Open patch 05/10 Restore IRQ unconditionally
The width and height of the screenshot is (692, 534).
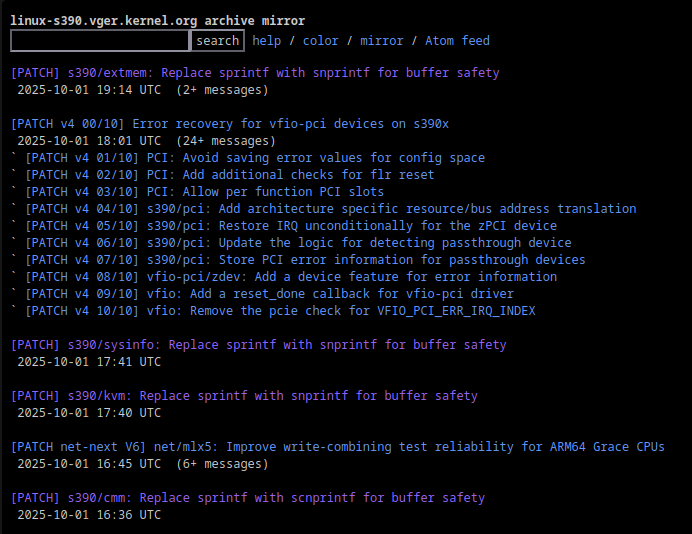pos(291,226)
